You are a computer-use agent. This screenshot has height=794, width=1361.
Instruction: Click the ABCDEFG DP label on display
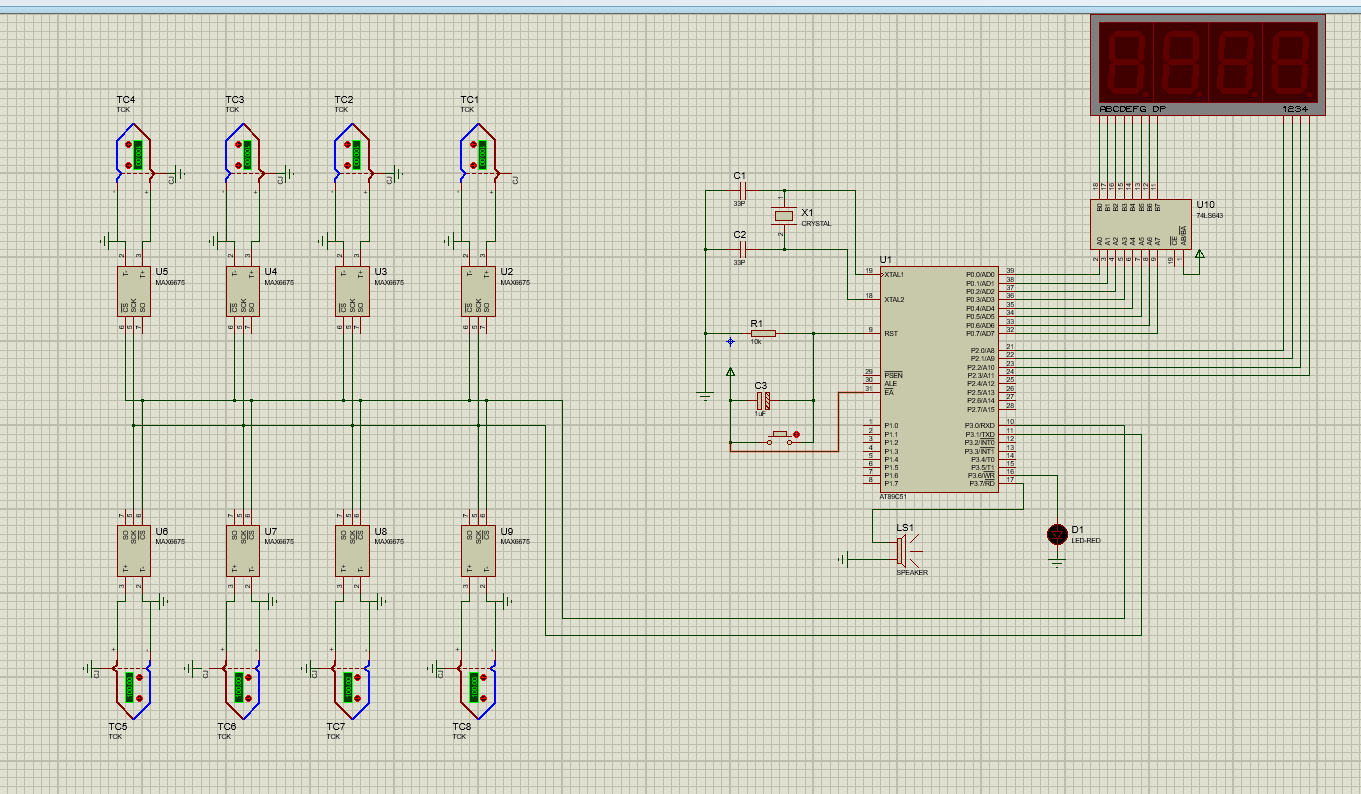pos(1132,109)
